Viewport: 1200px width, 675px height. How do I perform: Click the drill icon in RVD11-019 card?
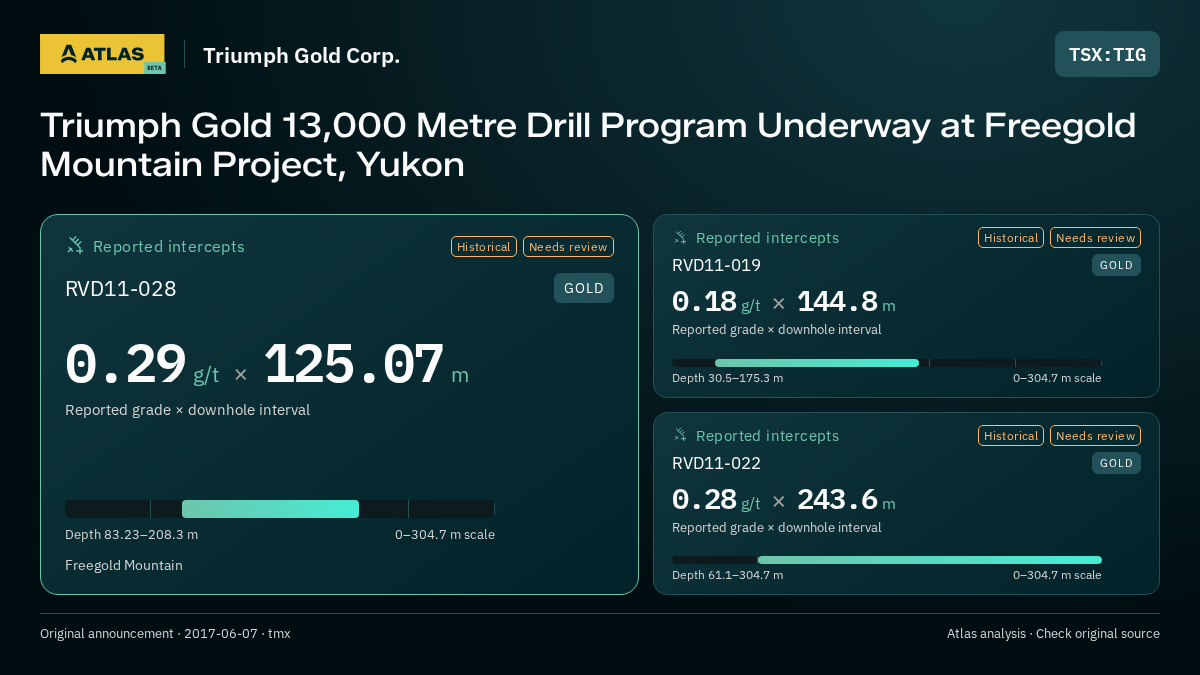click(680, 238)
